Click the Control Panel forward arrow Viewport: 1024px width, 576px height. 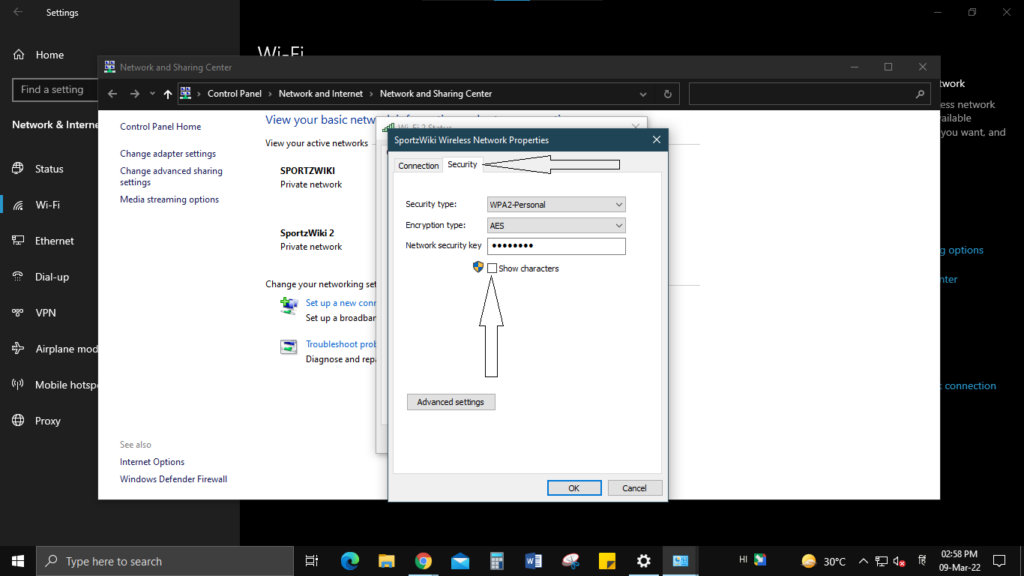point(135,94)
